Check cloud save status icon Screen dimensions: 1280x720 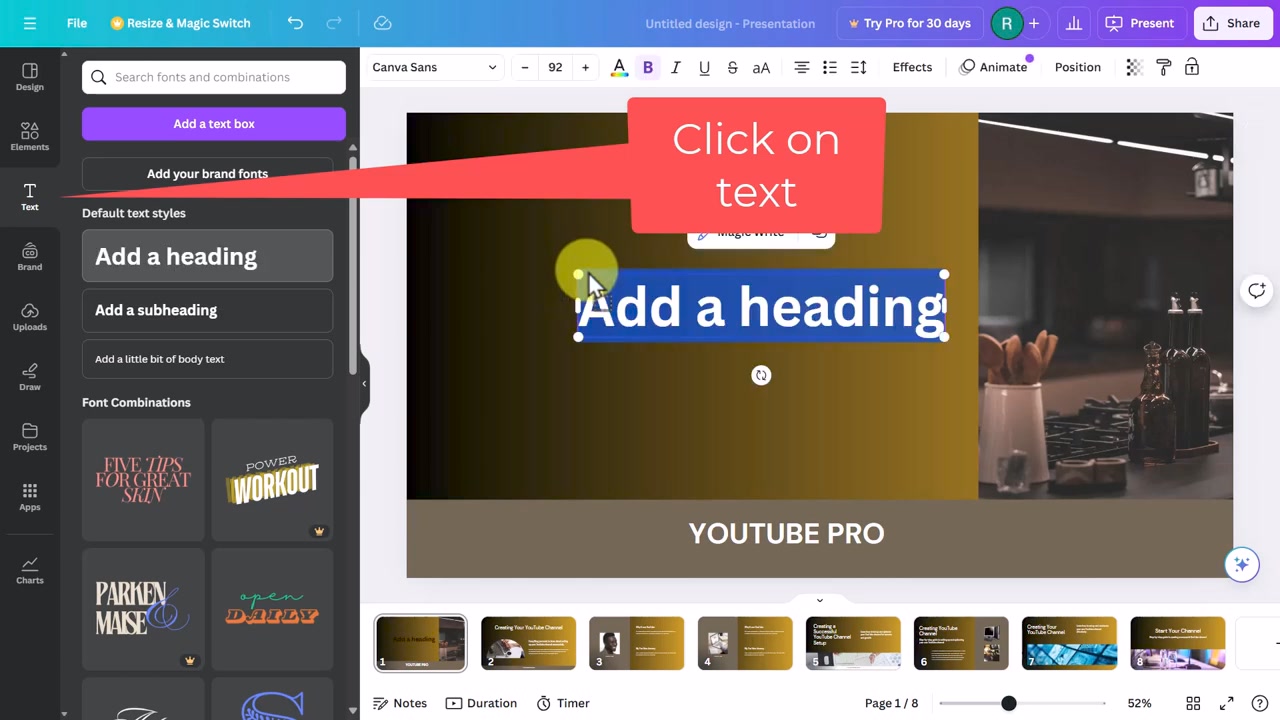382,23
